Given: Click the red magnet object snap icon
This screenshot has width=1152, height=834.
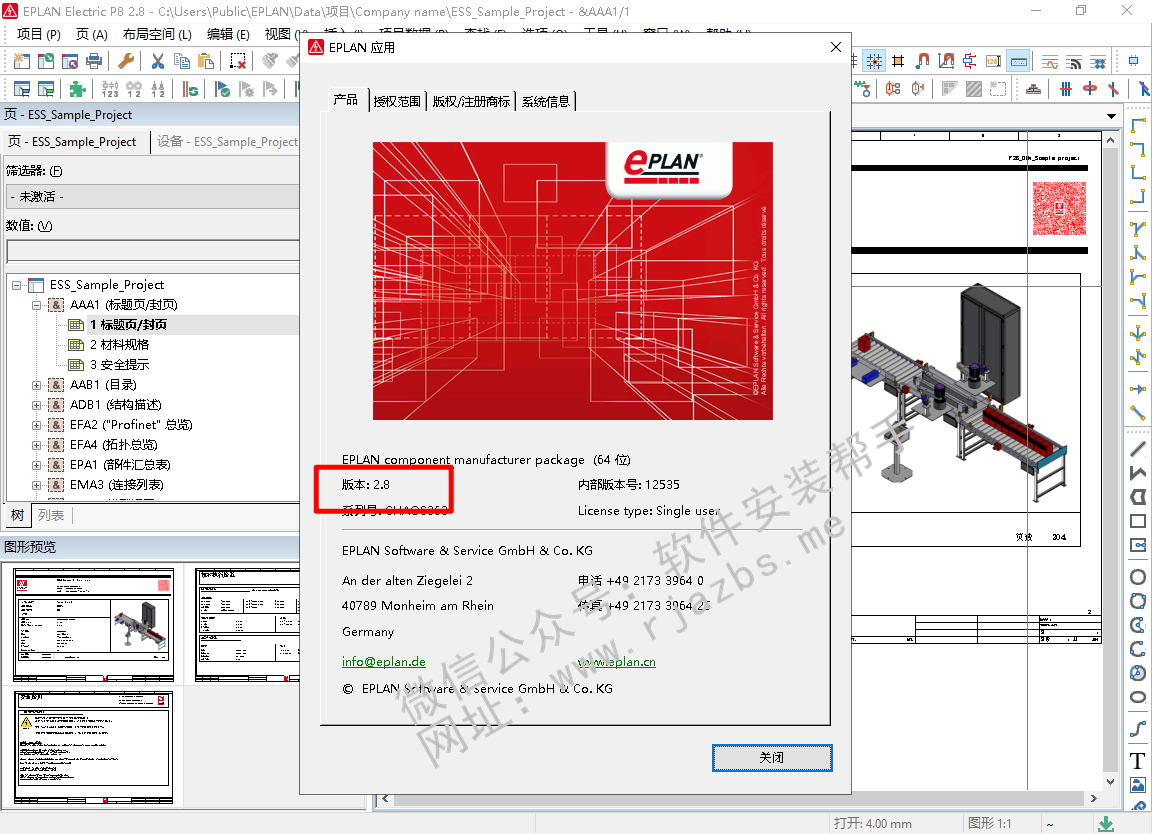Looking at the screenshot, I should pyautogui.click(x=922, y=61).
